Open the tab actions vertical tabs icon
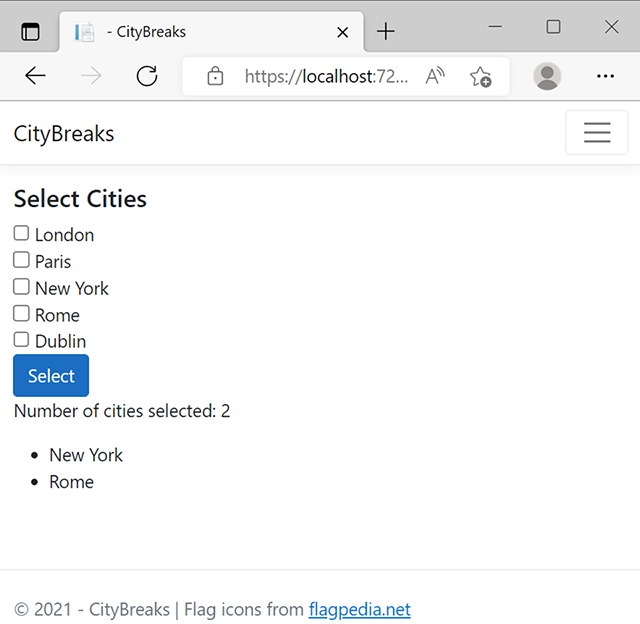Viewport: 640px width, 624px height. pyautogui.click(x=30, y=32)
